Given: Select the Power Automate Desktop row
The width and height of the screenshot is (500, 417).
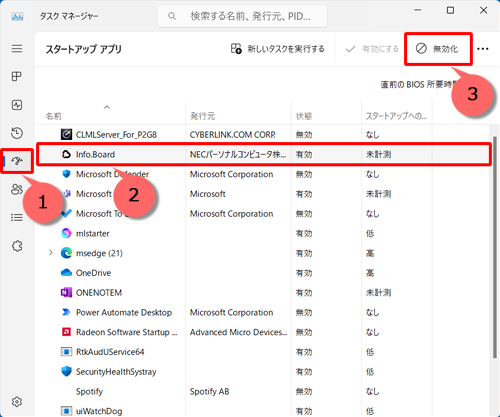Looking at the screenshot, I should (263, 312).
